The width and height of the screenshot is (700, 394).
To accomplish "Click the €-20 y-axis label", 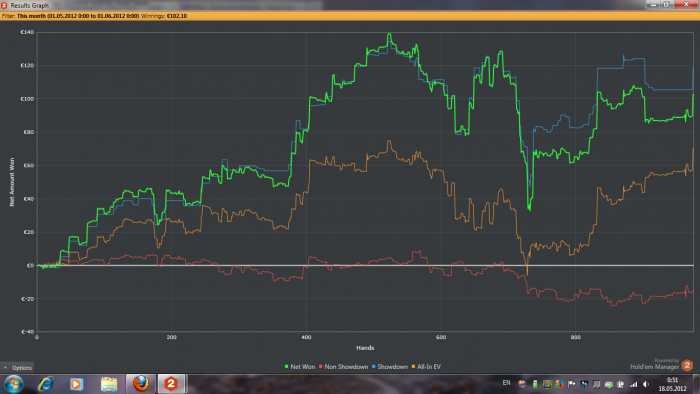I will pyautogui.click(x=28, y=299).
